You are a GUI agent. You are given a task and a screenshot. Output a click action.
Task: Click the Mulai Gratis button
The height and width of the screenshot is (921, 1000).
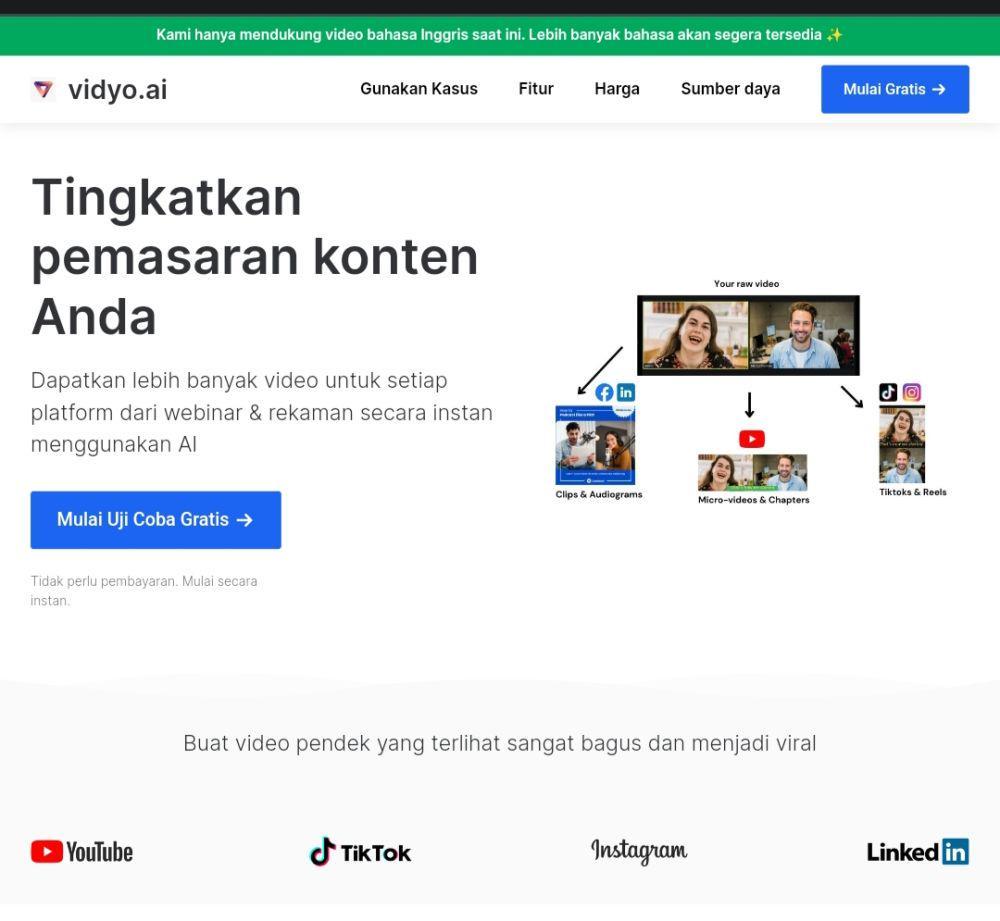895,89
